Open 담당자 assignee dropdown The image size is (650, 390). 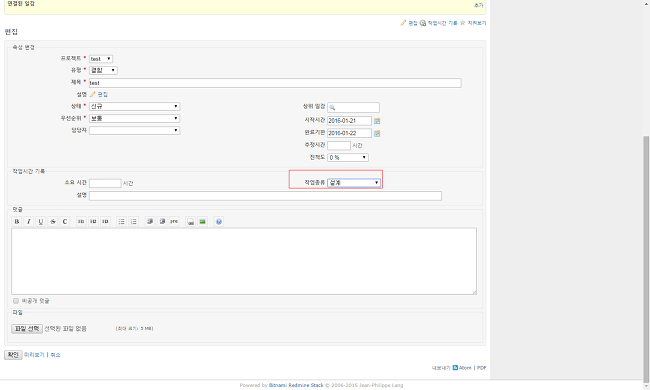click(x=134, y=131)
